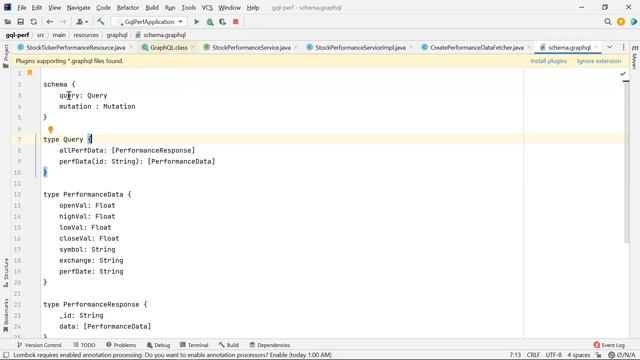
Task: Show hidden tabs chevron dropdown
Action: (x=609, y=47)
